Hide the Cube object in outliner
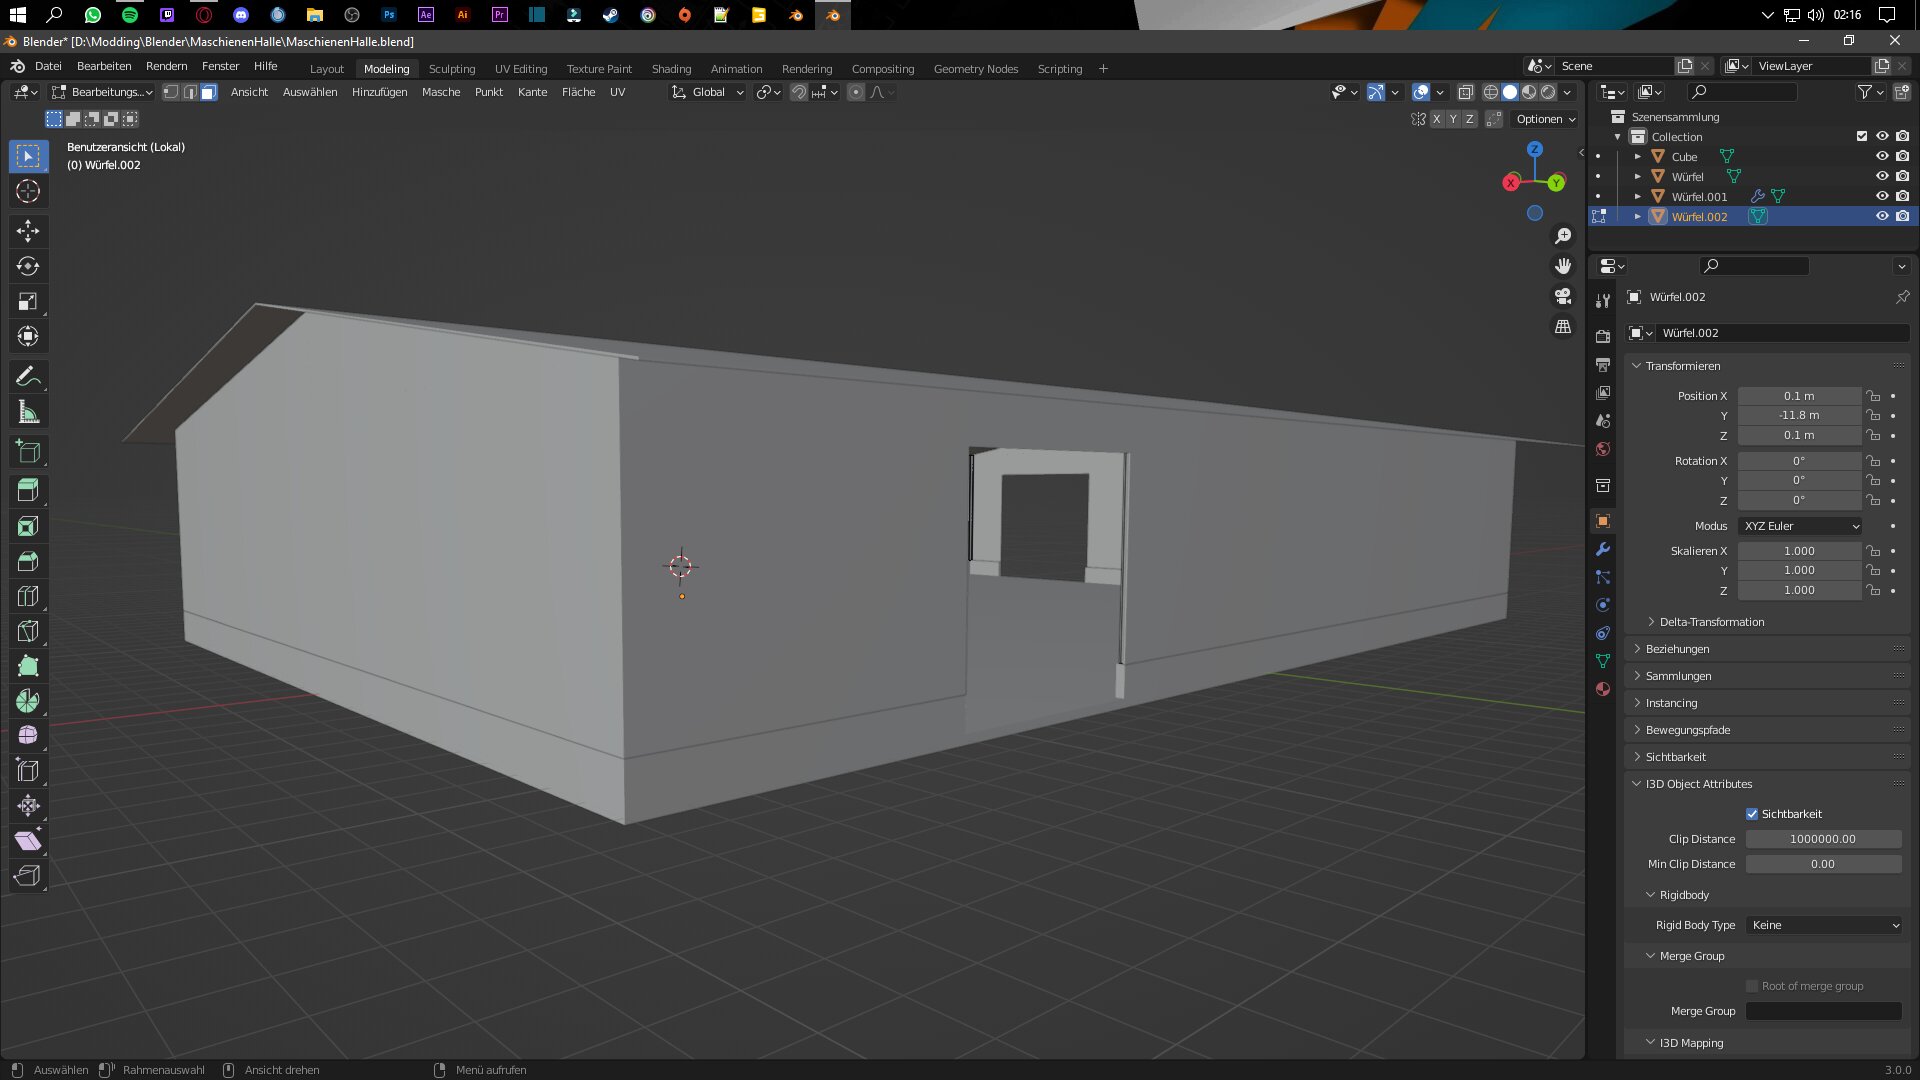Screen dimensions: 1920x1080 [x=1882, y=156]
